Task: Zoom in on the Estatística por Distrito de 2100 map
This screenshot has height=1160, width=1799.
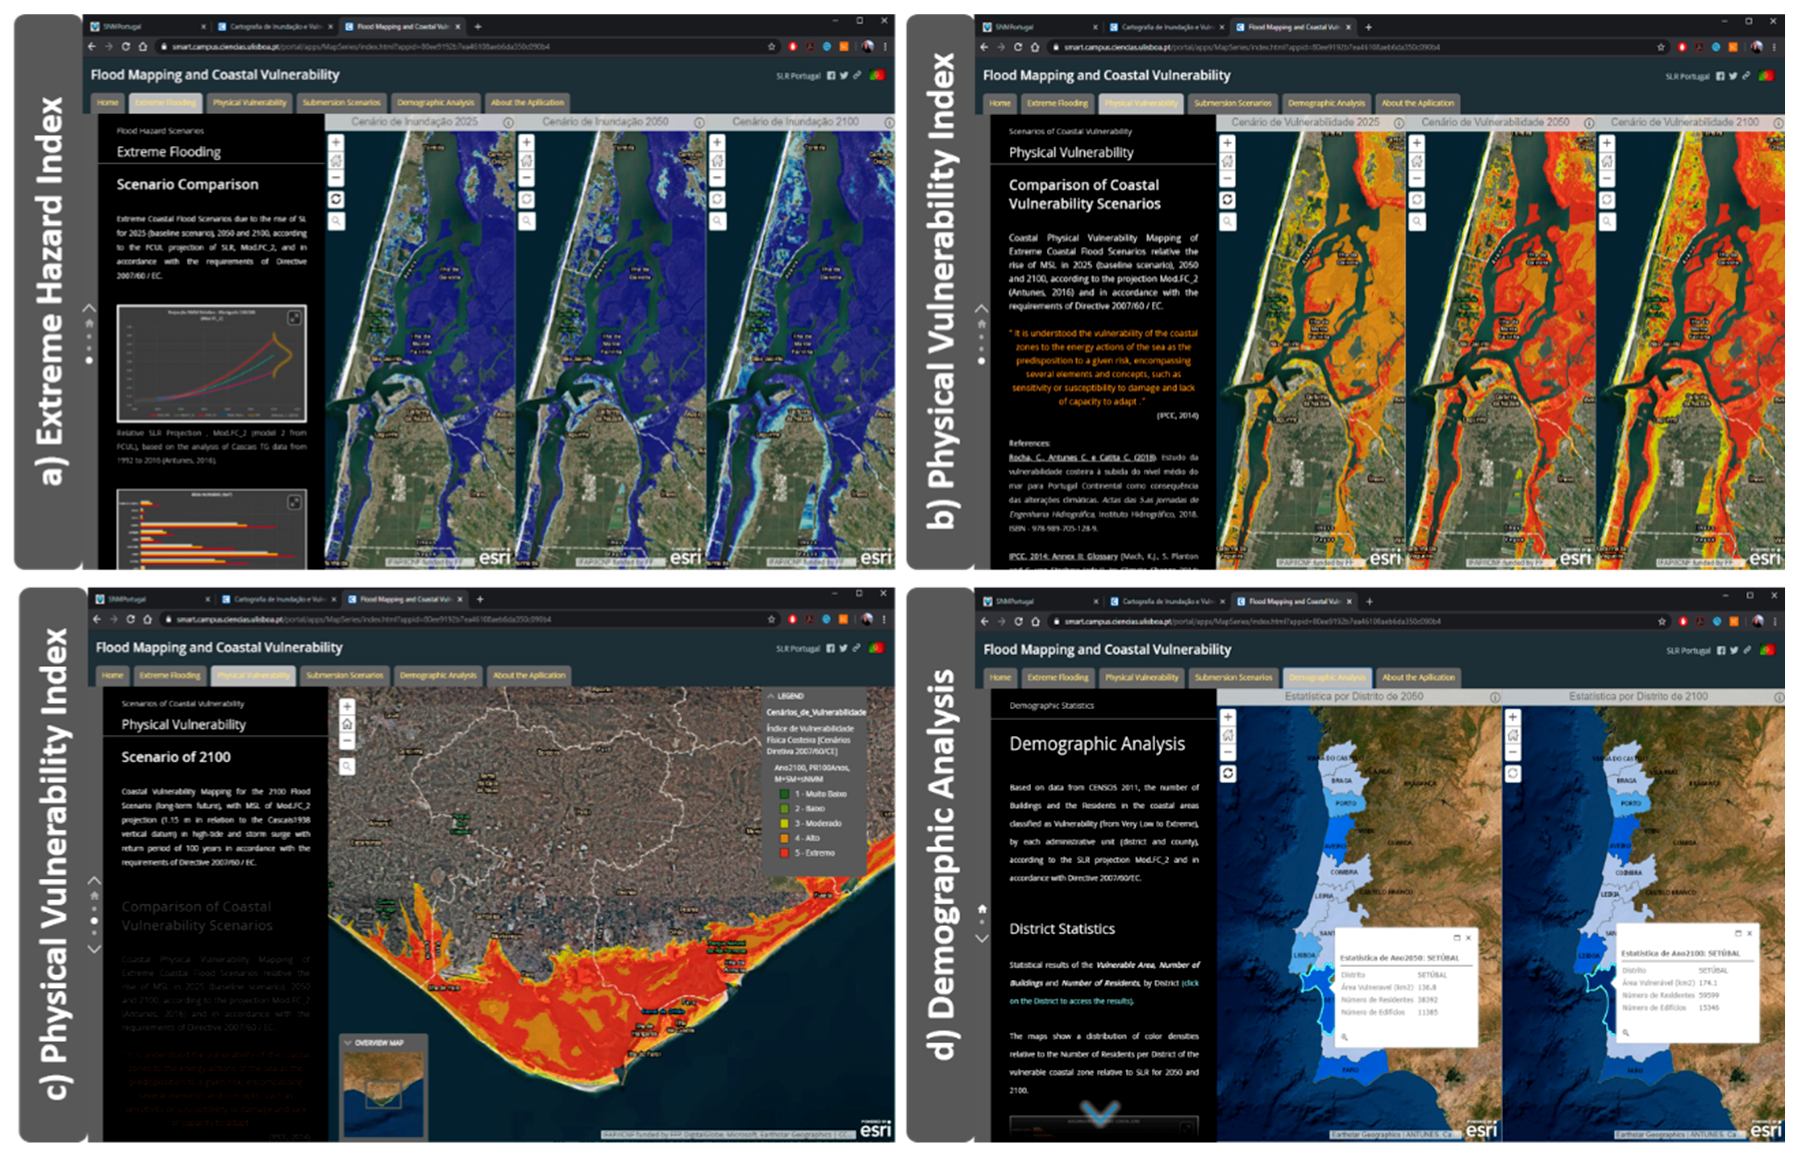Action: click(x=1512, y=717)
